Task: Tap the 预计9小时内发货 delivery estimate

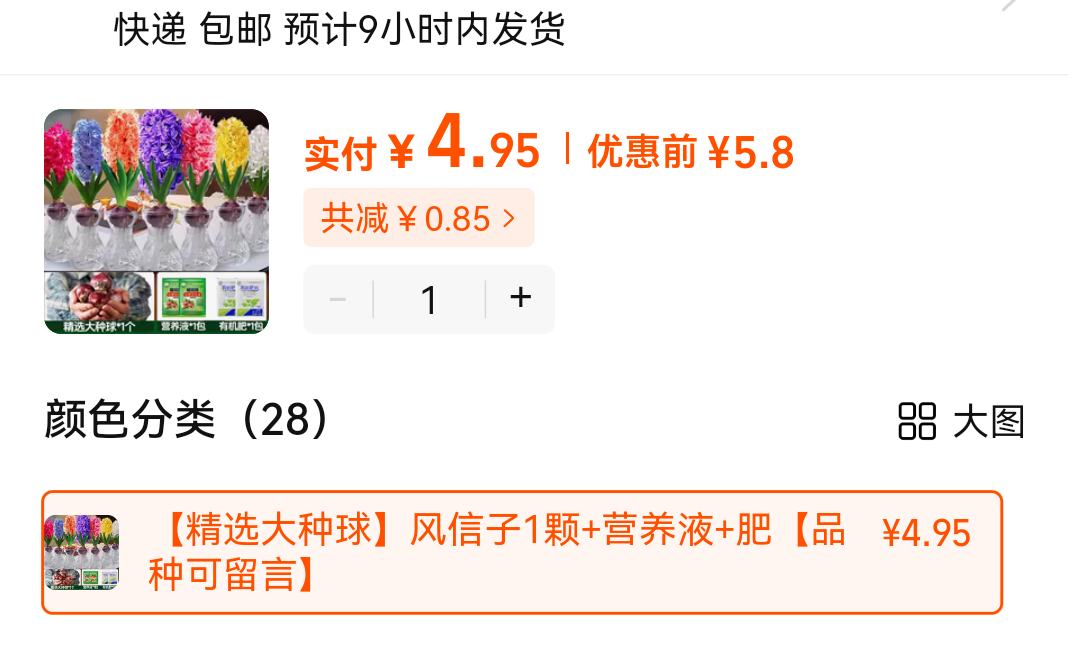Action: (424, 29)
